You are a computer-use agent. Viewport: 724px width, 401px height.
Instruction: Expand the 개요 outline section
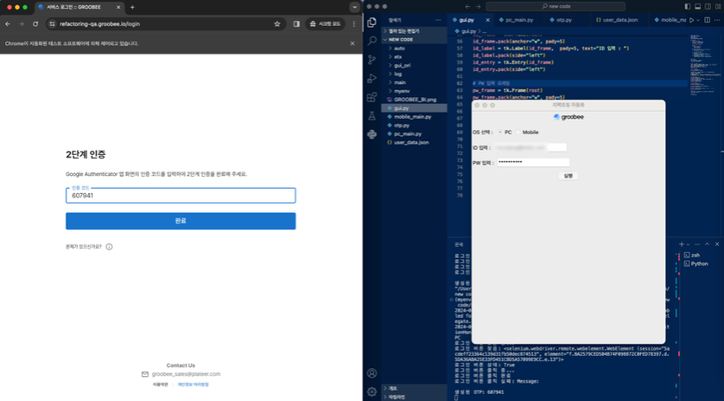tap(414, 389)
